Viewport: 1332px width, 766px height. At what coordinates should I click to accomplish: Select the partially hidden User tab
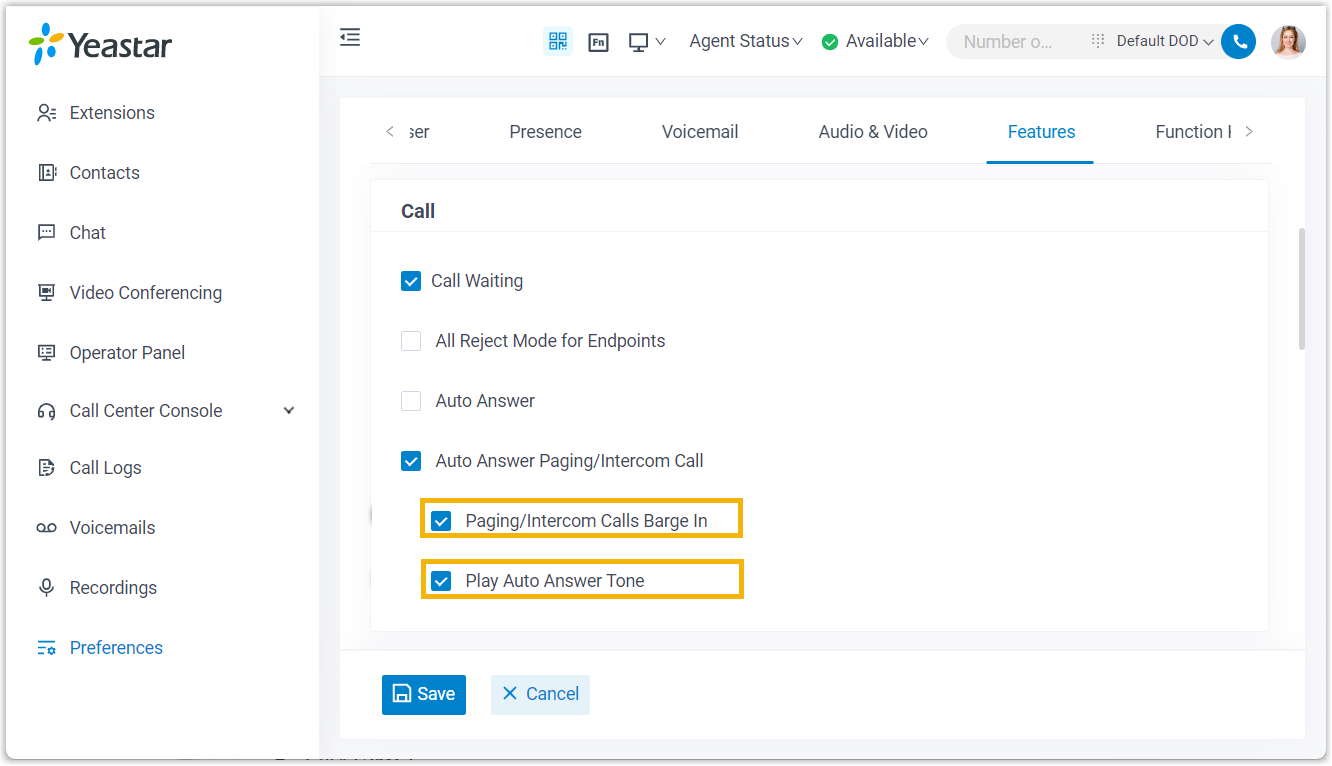click(419, 132)
